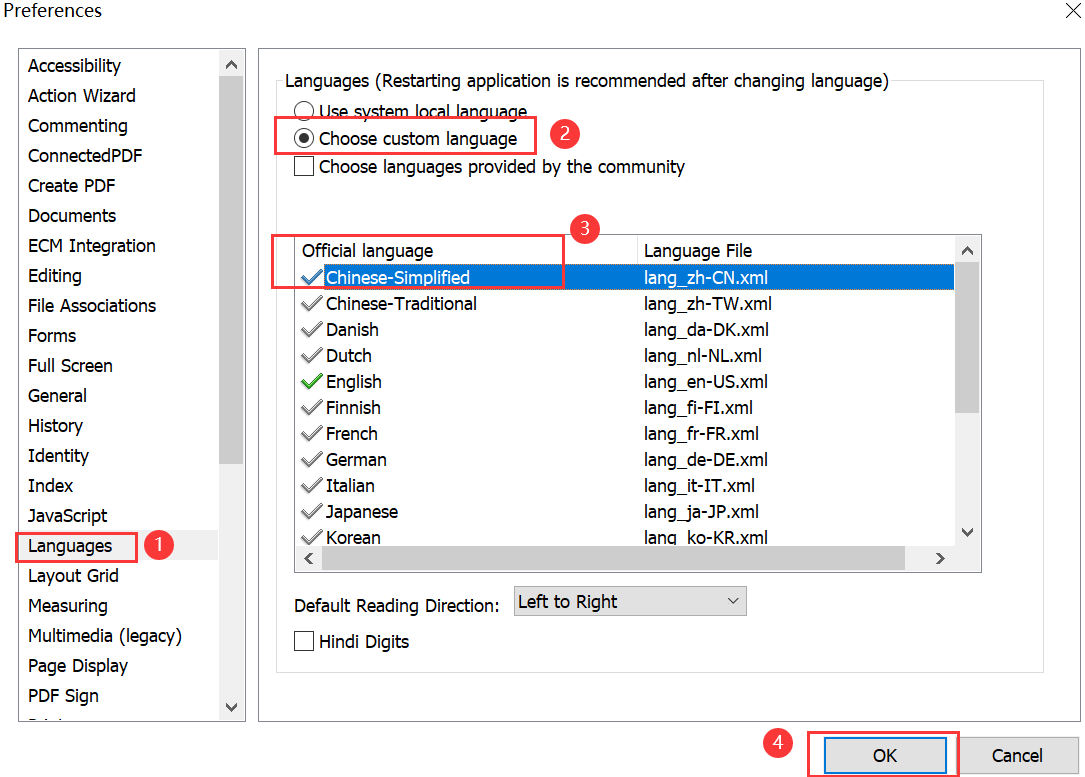This screenshot has height=777, width=1085.
Task: Select Chinese-Simplified in the language list
Action: pyautogui.click(x=398, y=277)
